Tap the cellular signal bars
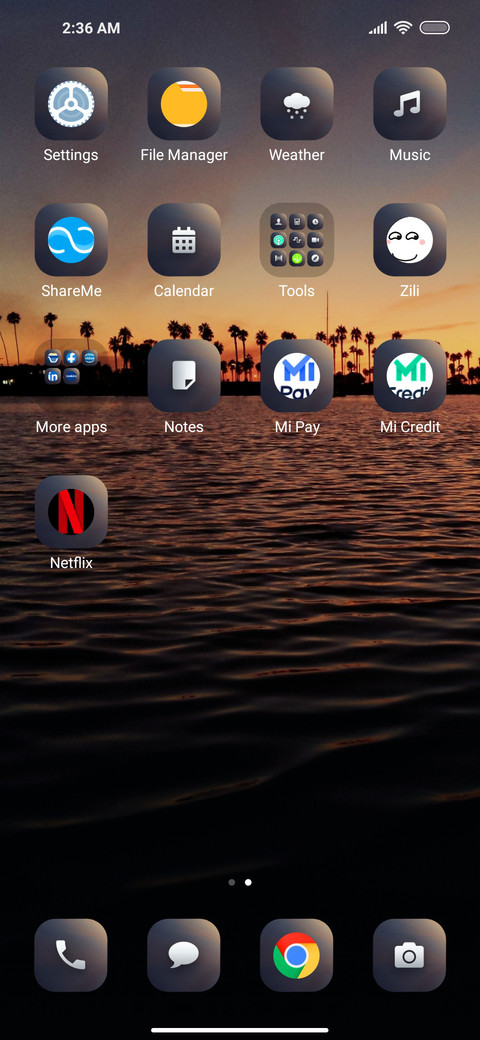 coord(378,28)
